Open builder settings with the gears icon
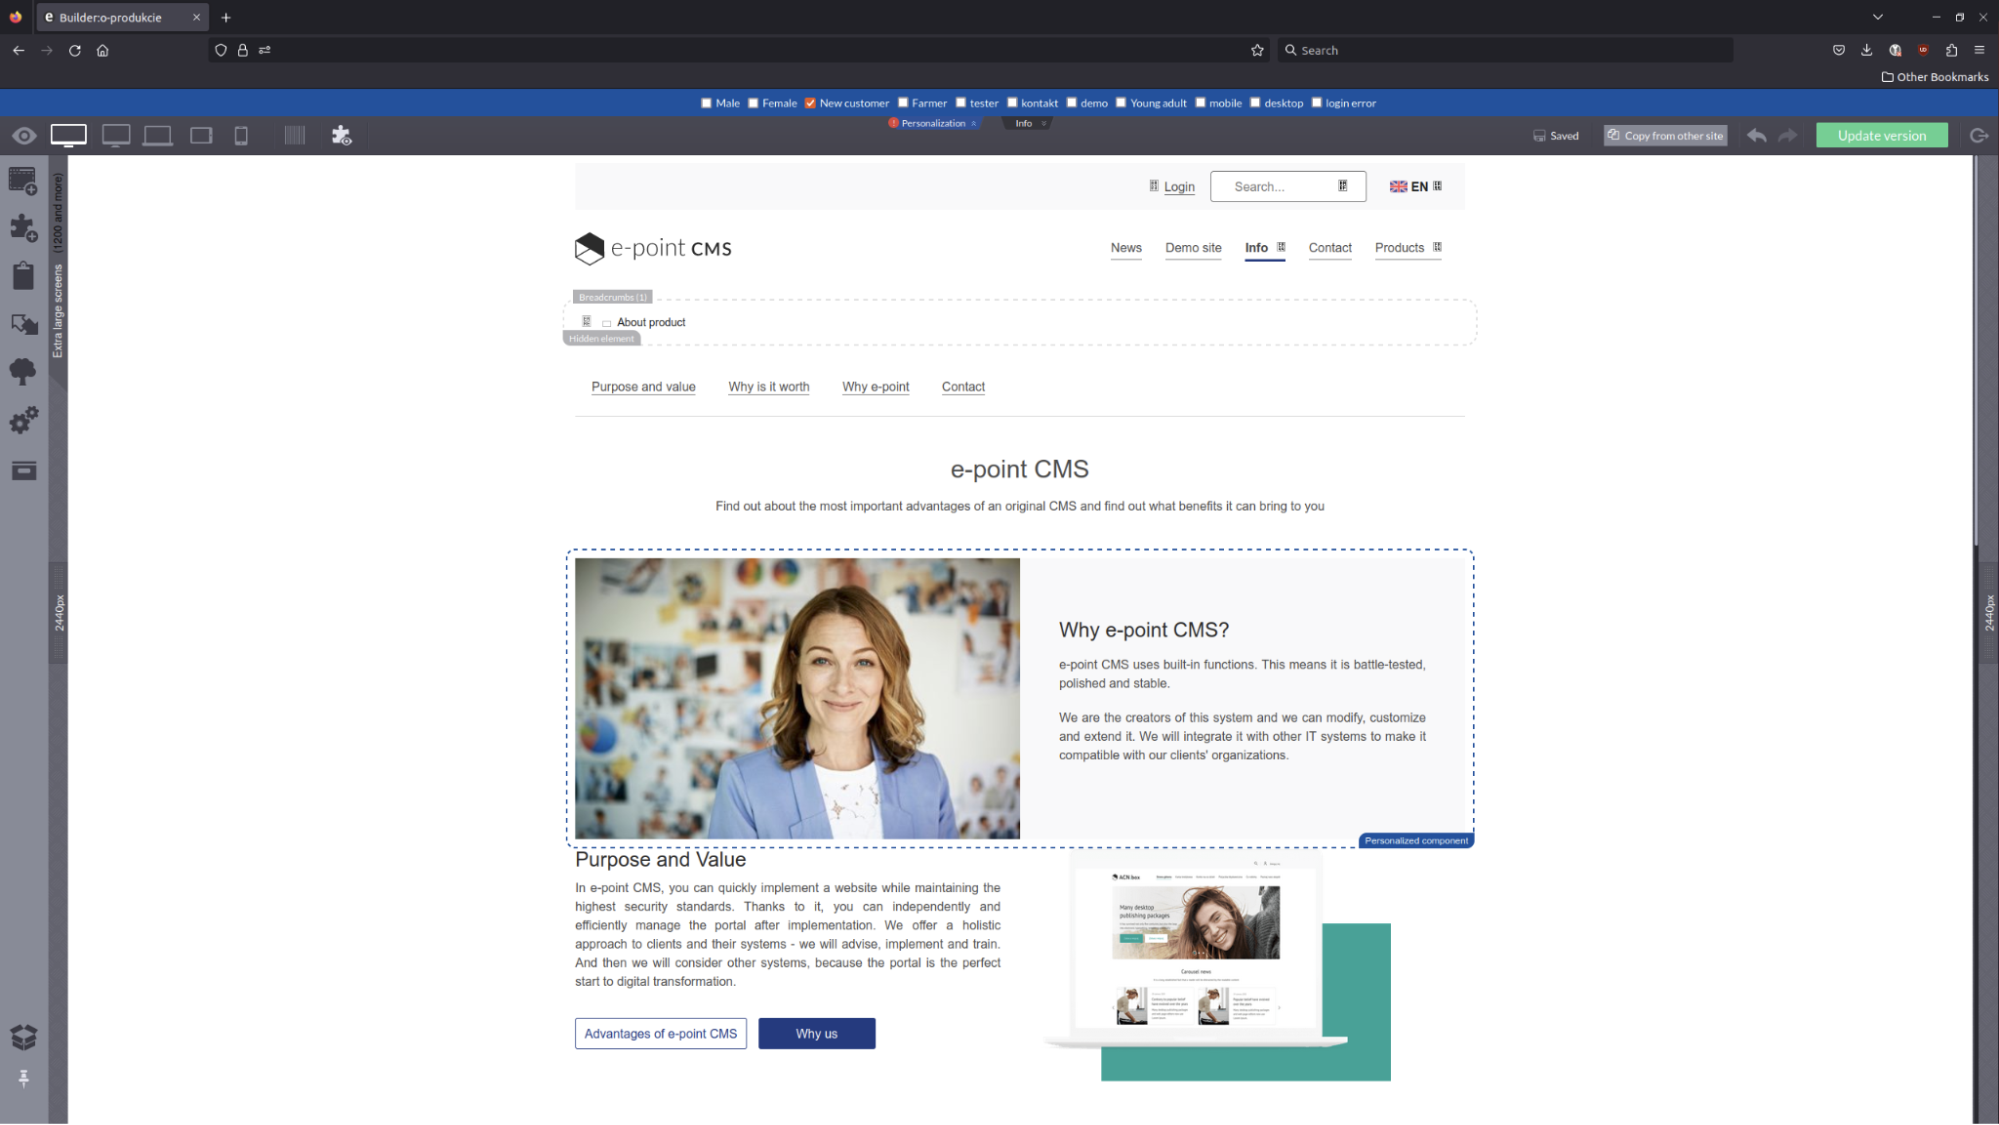This screenshot has height=1125, width=1999. pos(23,421)
